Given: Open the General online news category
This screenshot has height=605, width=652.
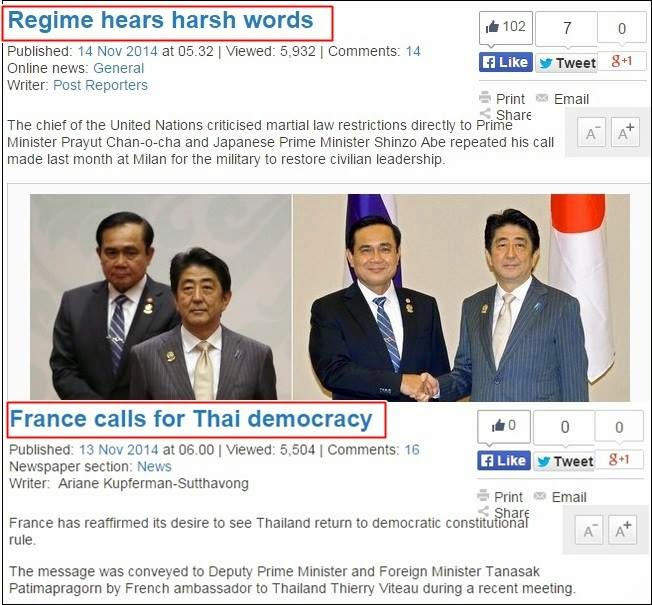Looking at the screenshot, I should (119, 68).
